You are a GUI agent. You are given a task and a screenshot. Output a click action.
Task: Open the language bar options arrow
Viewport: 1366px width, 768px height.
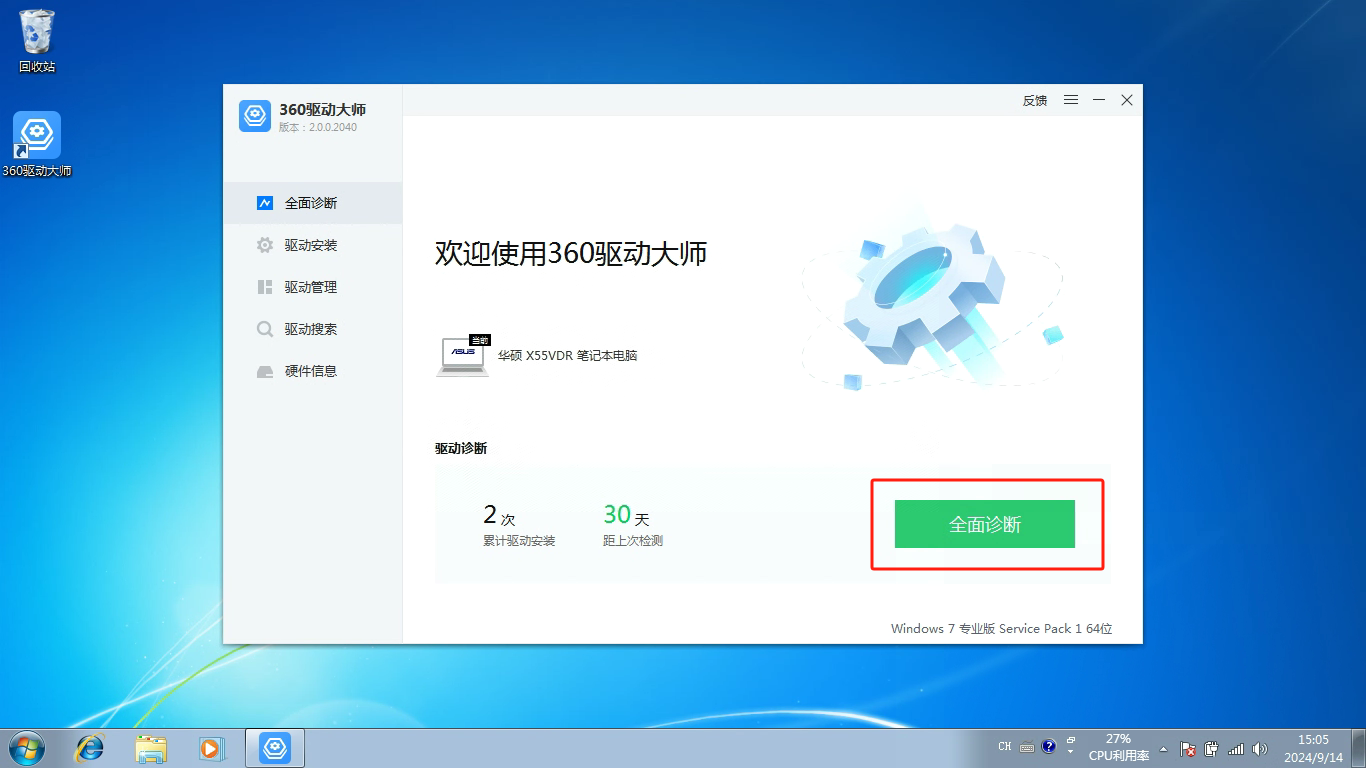click(1071, 752)
